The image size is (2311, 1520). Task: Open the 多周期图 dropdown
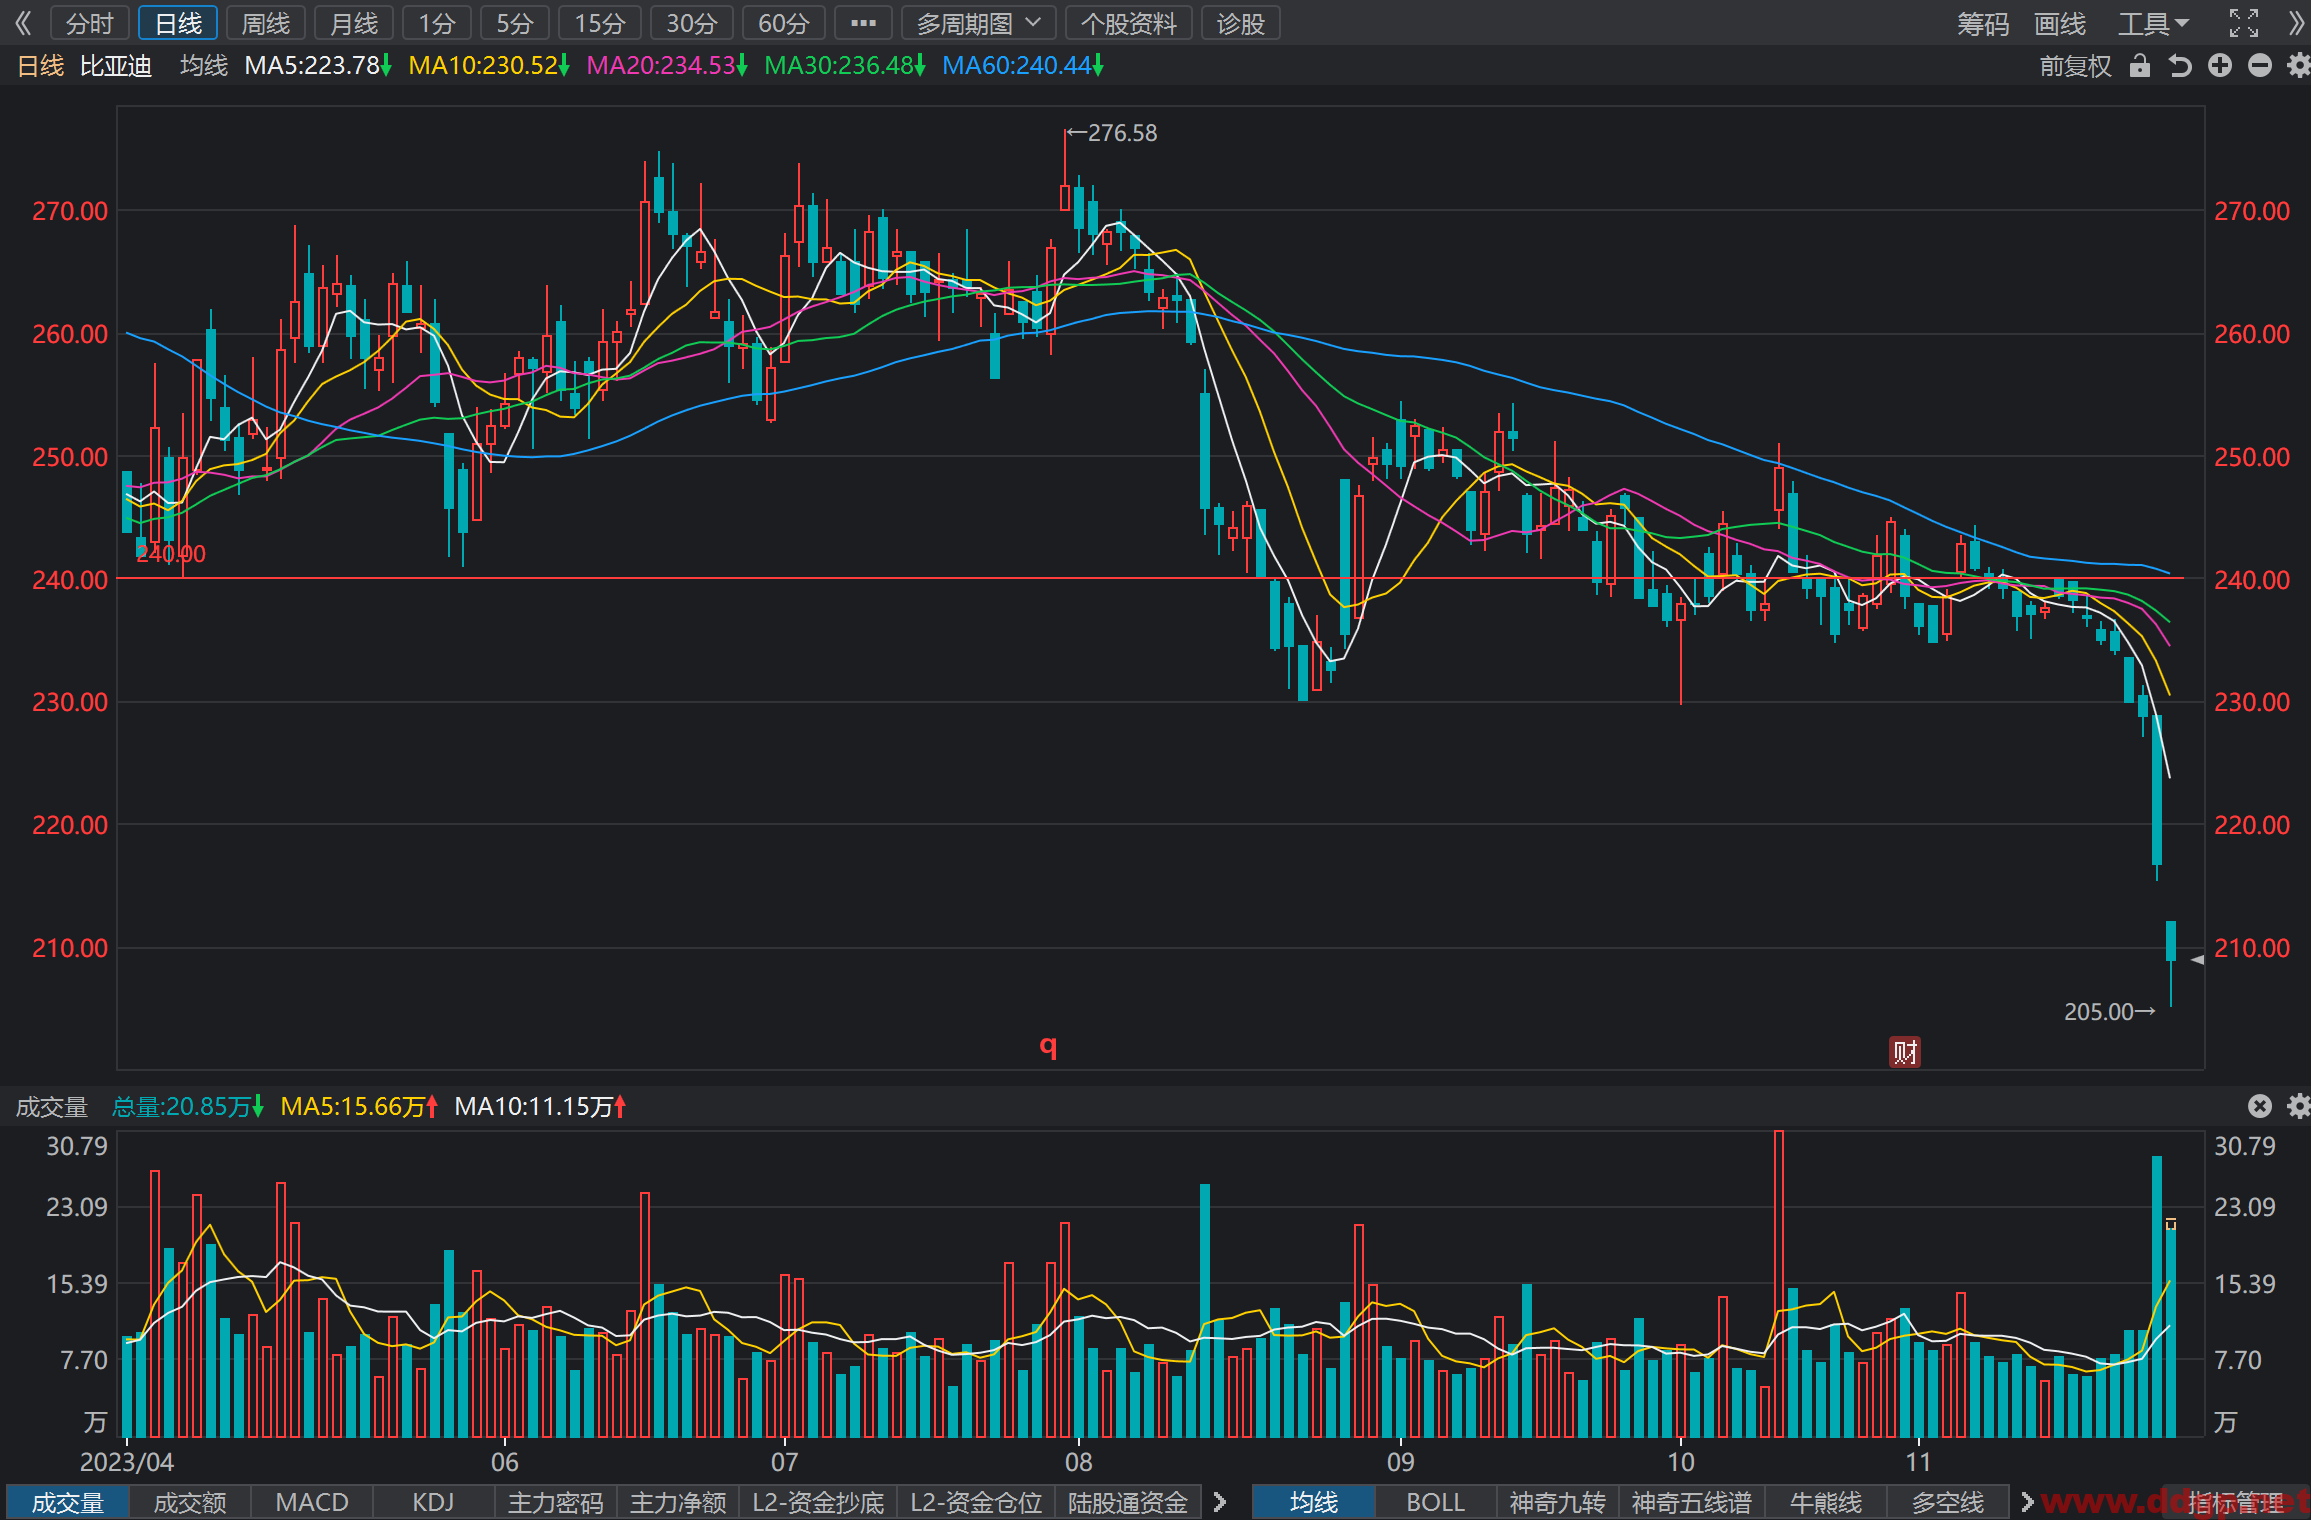(x=979, y=23)
